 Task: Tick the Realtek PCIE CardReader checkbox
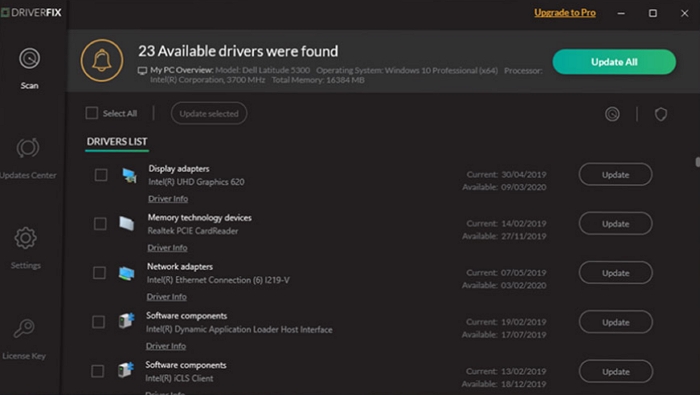pos(100,224)
